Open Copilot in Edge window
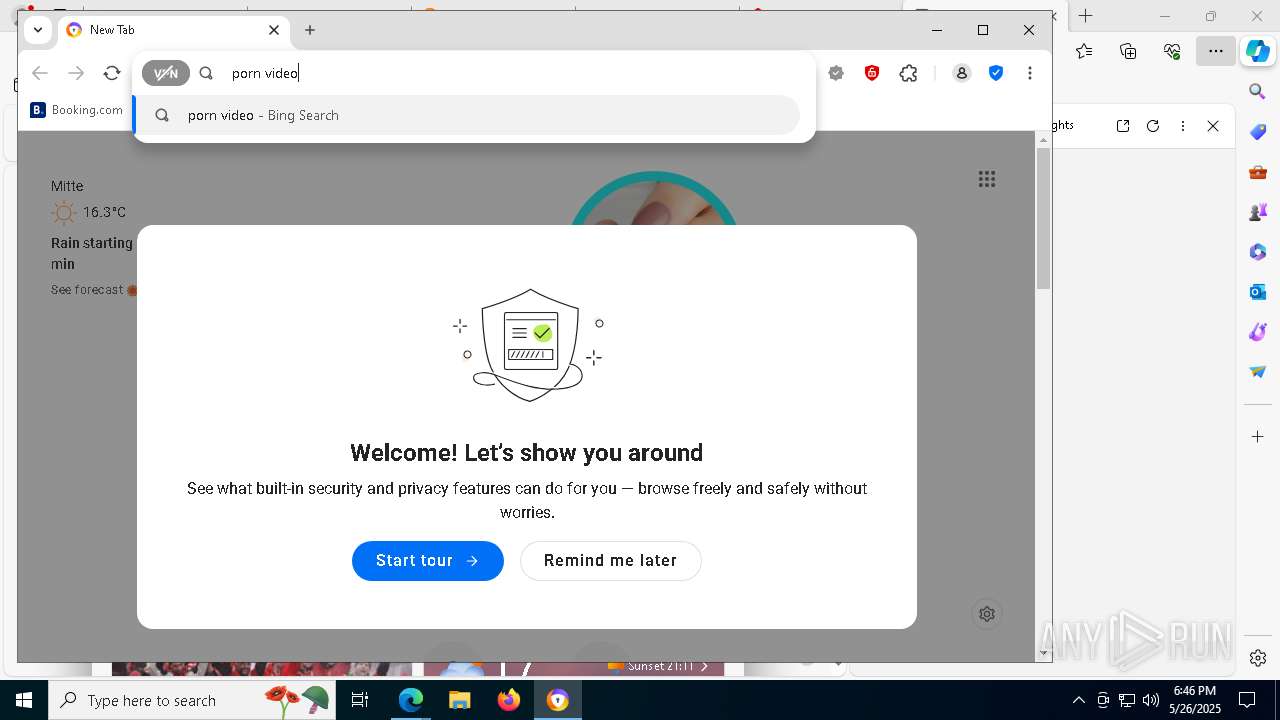Screen dimensions: 1280x720 coord(1258,51)
